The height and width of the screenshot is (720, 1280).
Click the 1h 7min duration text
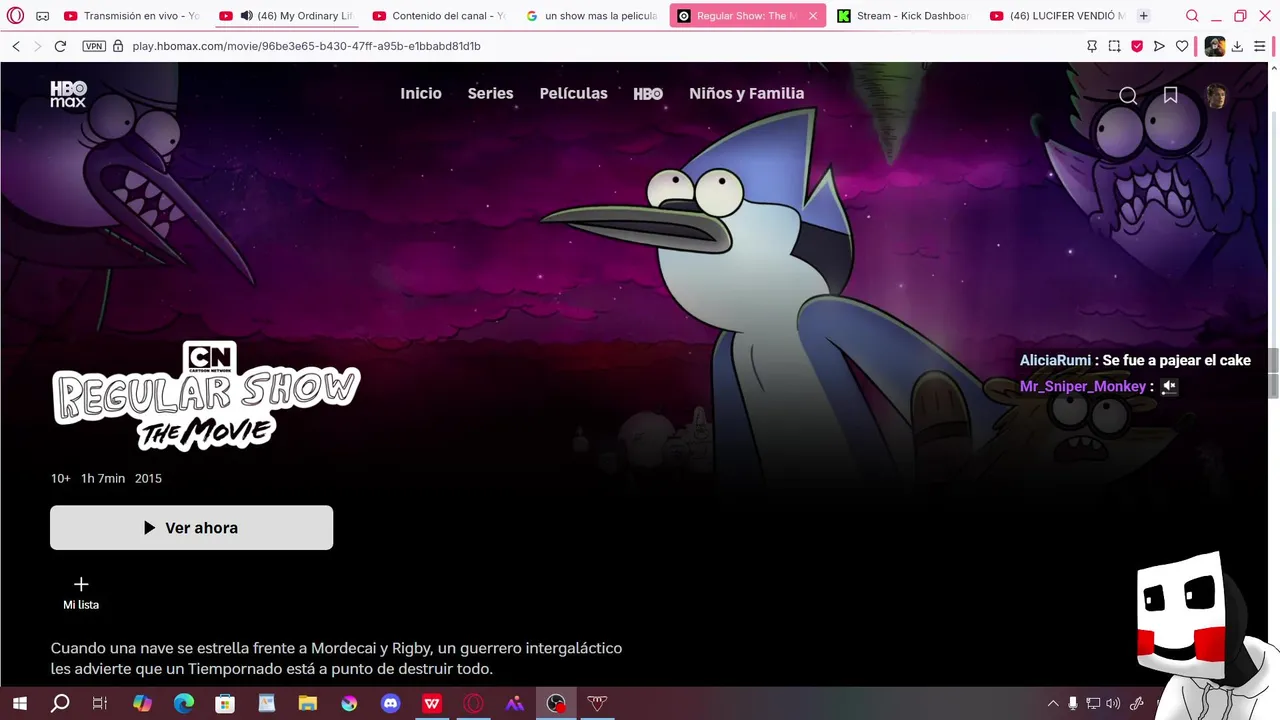click(103, 478)
